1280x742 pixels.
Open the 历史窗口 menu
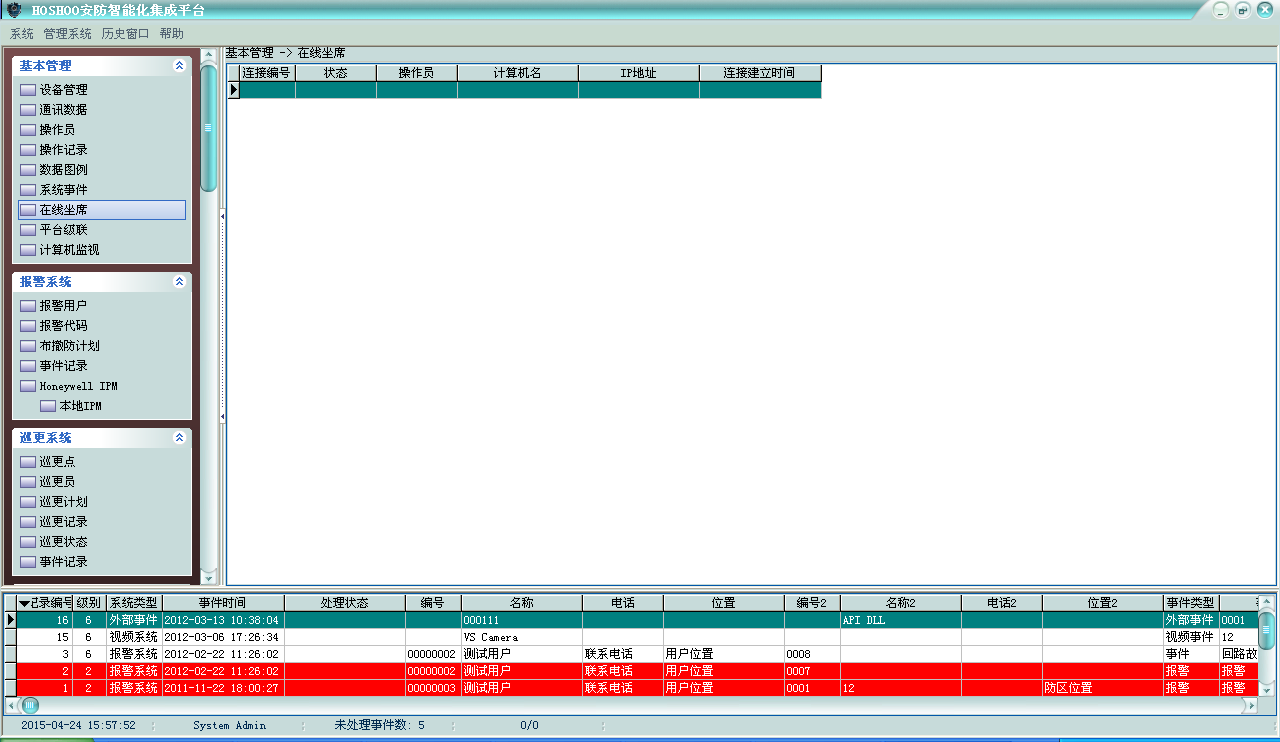(125, 34)
